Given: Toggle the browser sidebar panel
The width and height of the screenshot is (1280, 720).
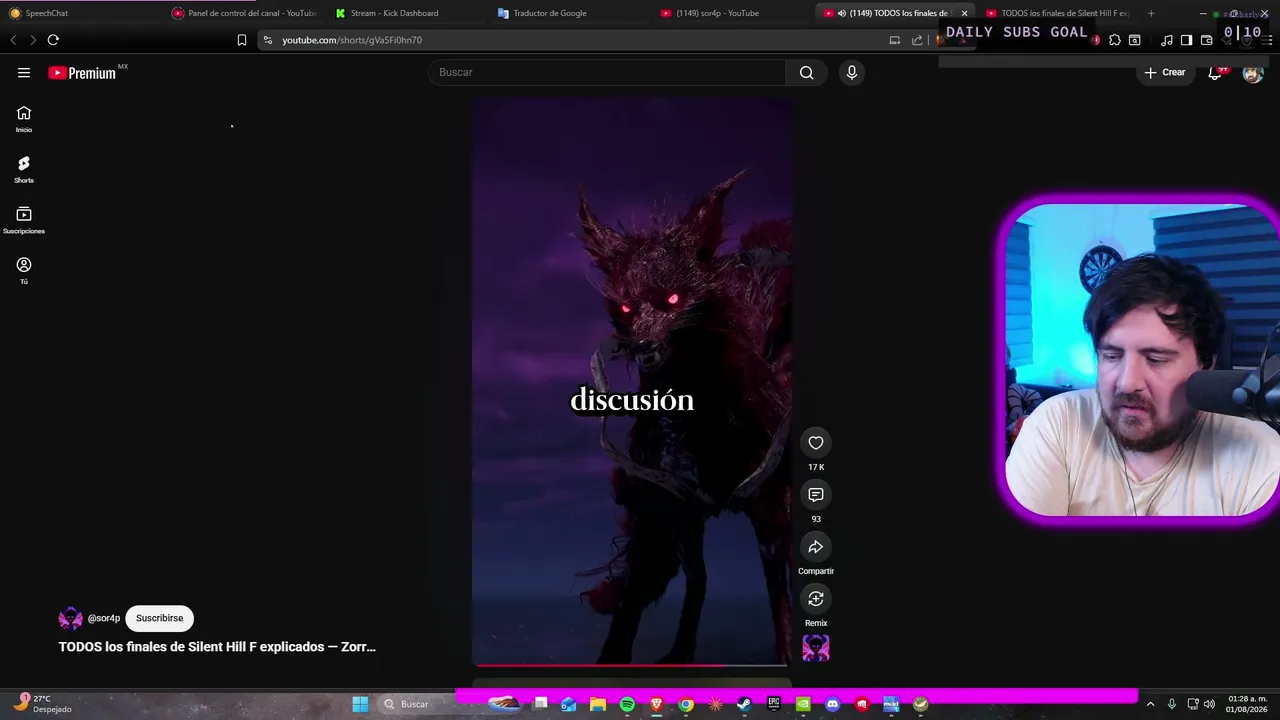Looking at the screenshot, I should (1186, 40).
